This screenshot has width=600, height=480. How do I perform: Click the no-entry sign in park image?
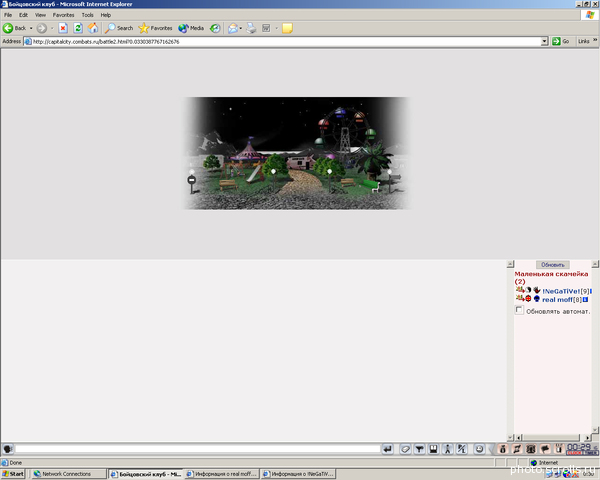coord(192,180)
